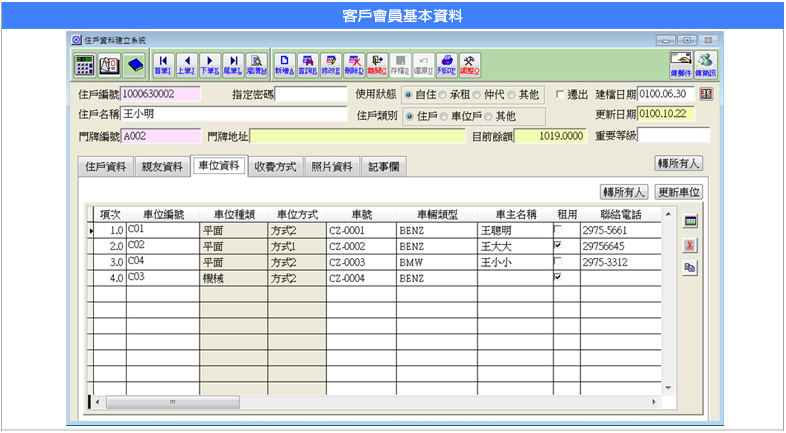786x433 pixels.
Task: Click the grid's horizontal scrollbar thumb
Action: coord(172,401)
